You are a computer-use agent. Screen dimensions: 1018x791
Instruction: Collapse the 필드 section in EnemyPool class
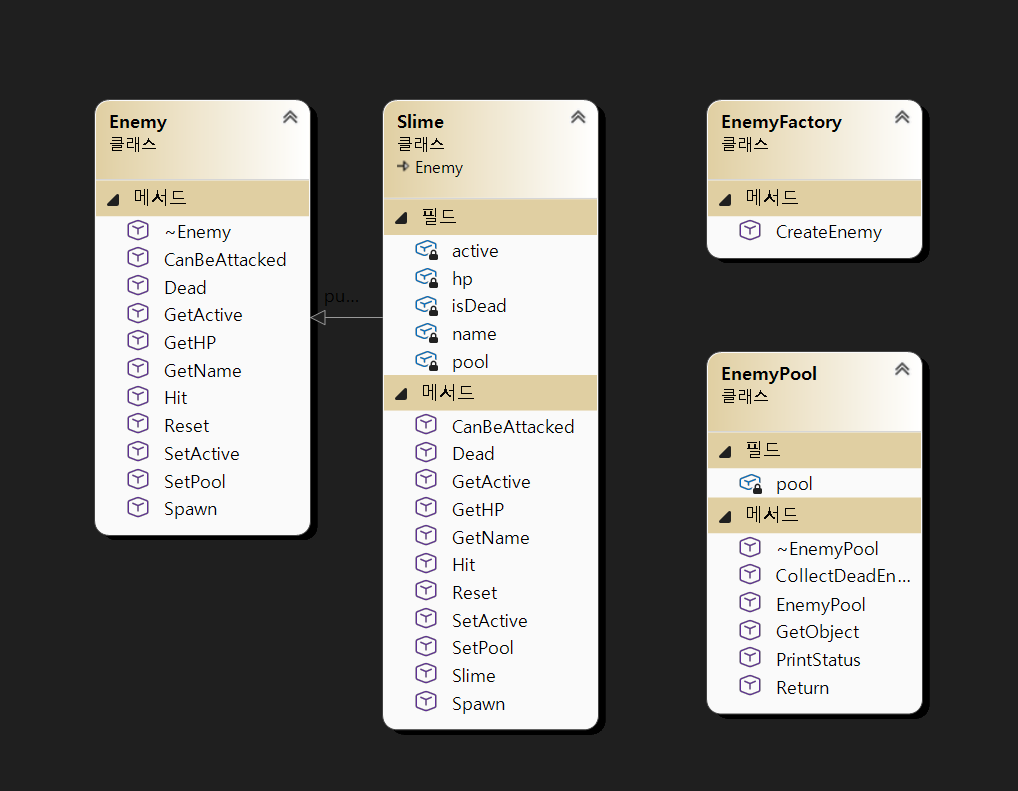click(x=725, y=451)
